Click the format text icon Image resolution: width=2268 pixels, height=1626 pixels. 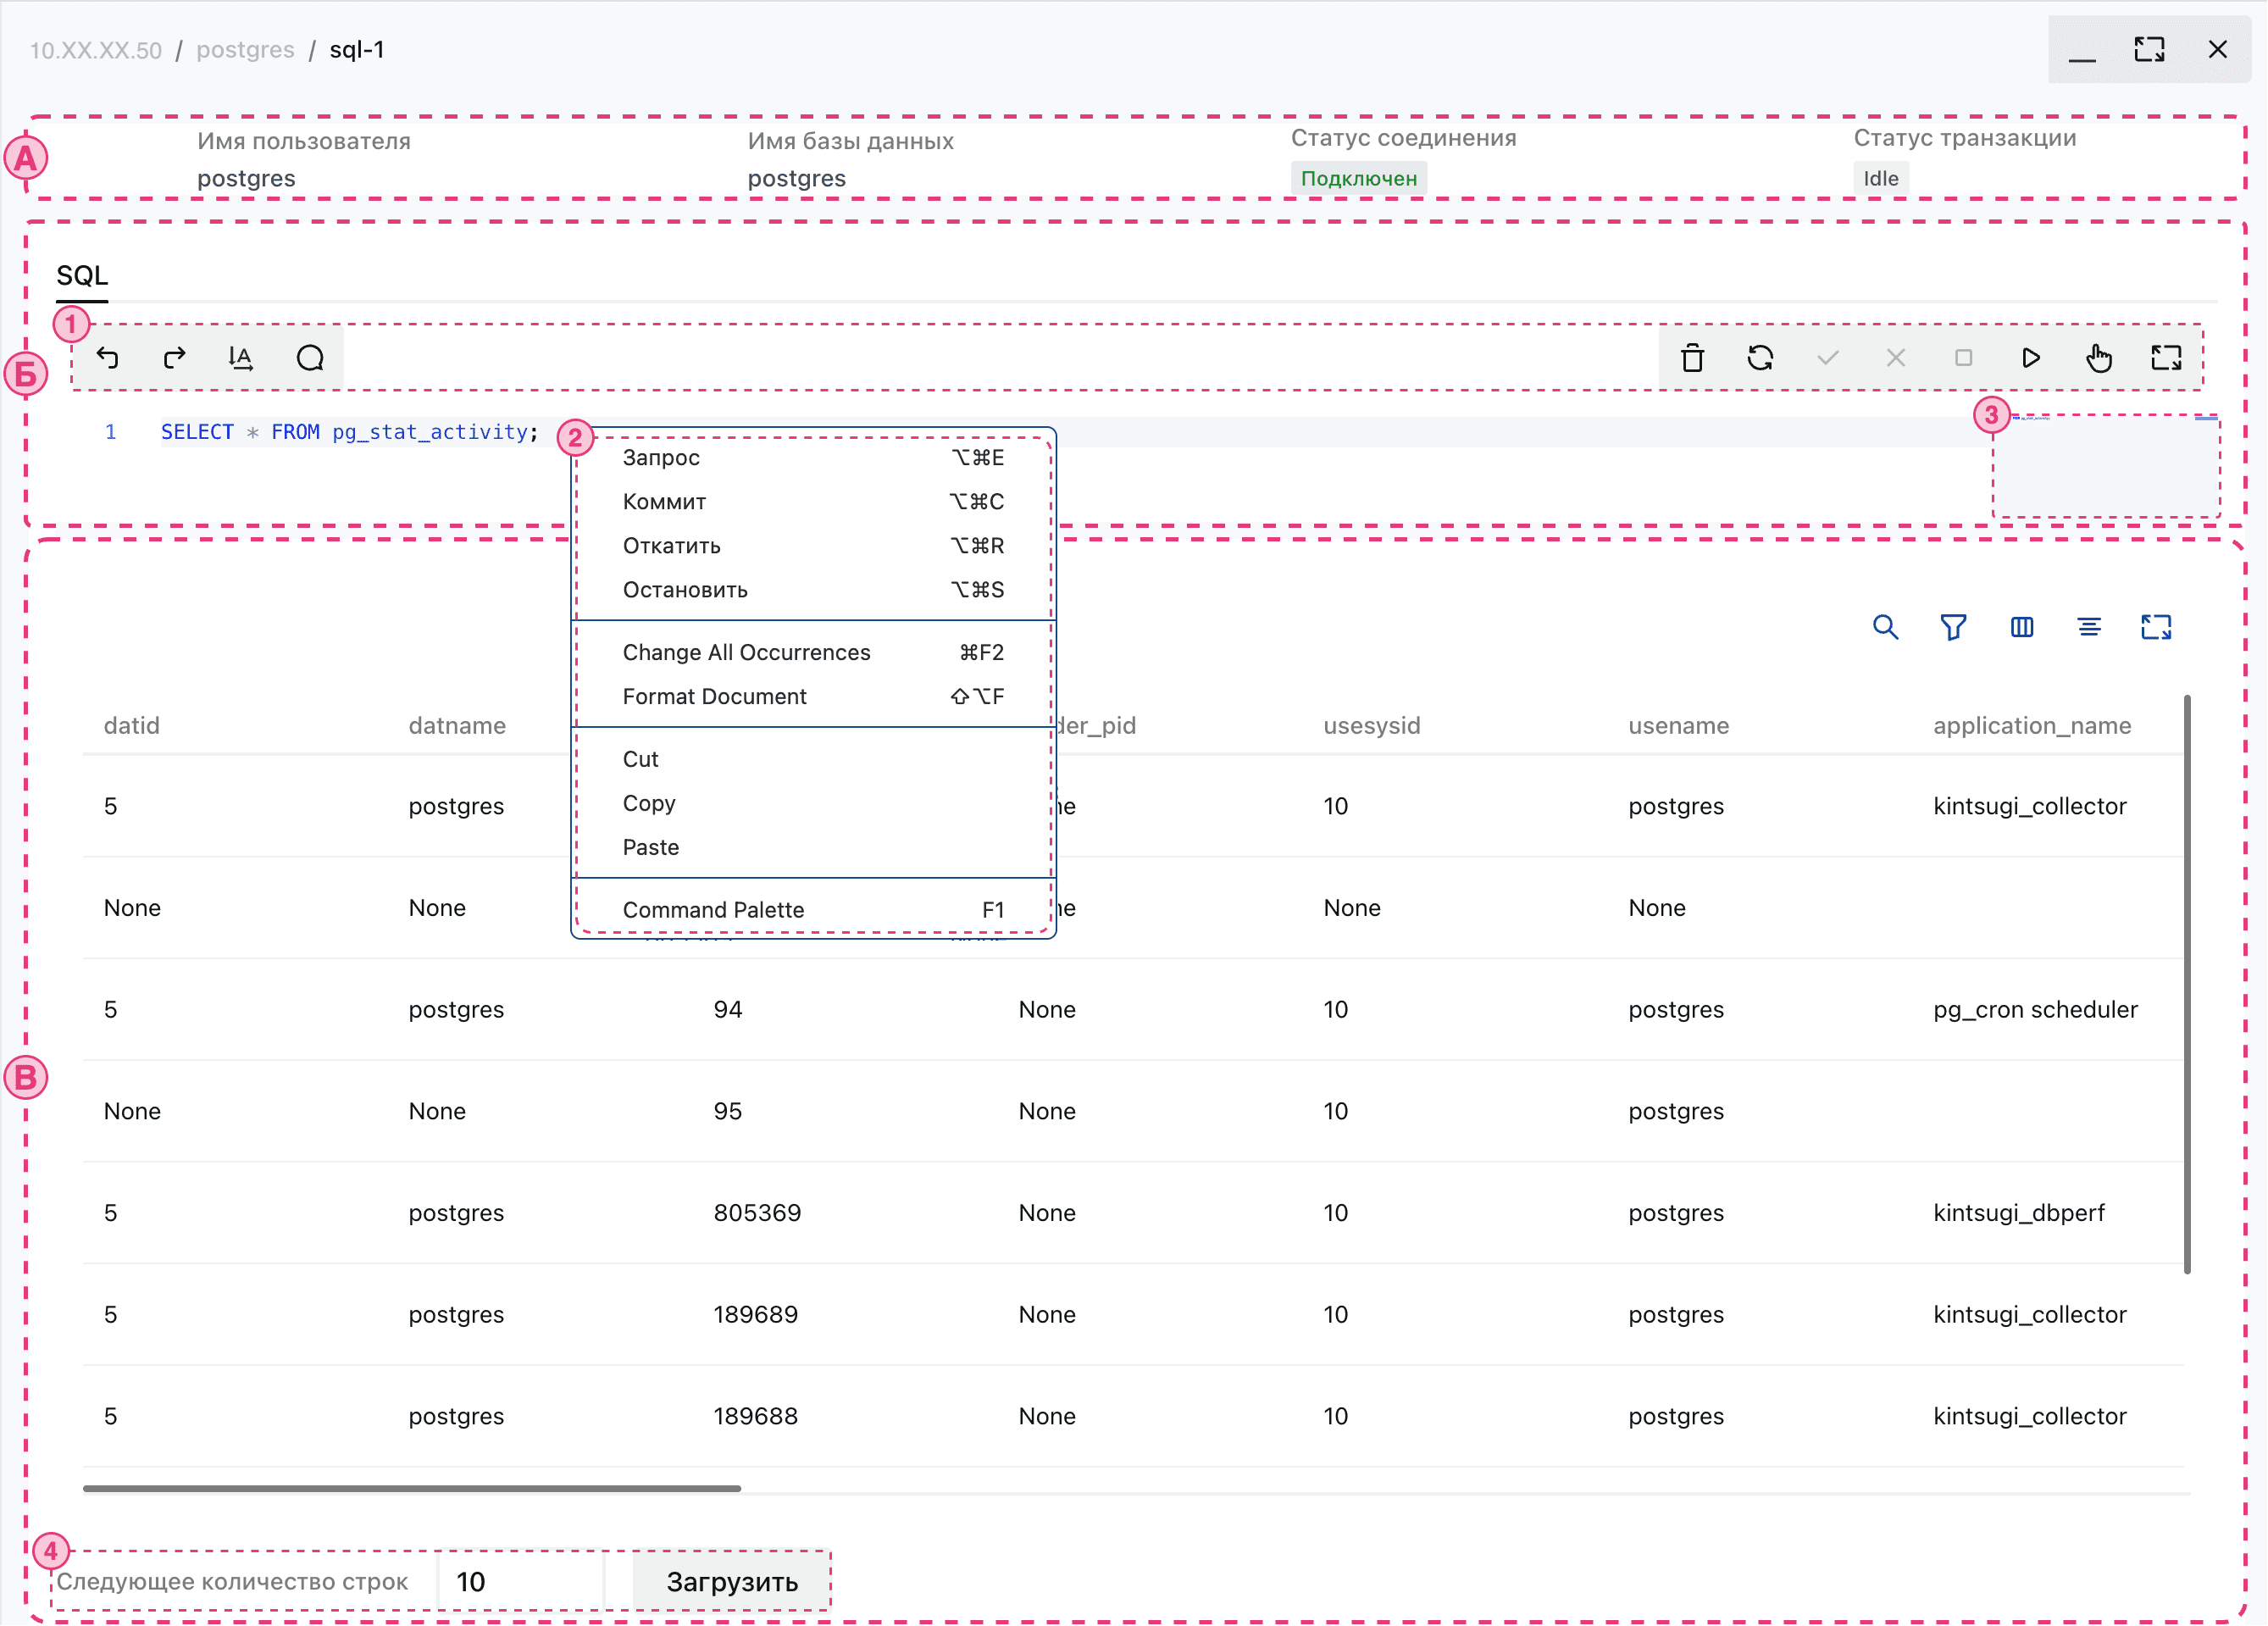(241, 358)
